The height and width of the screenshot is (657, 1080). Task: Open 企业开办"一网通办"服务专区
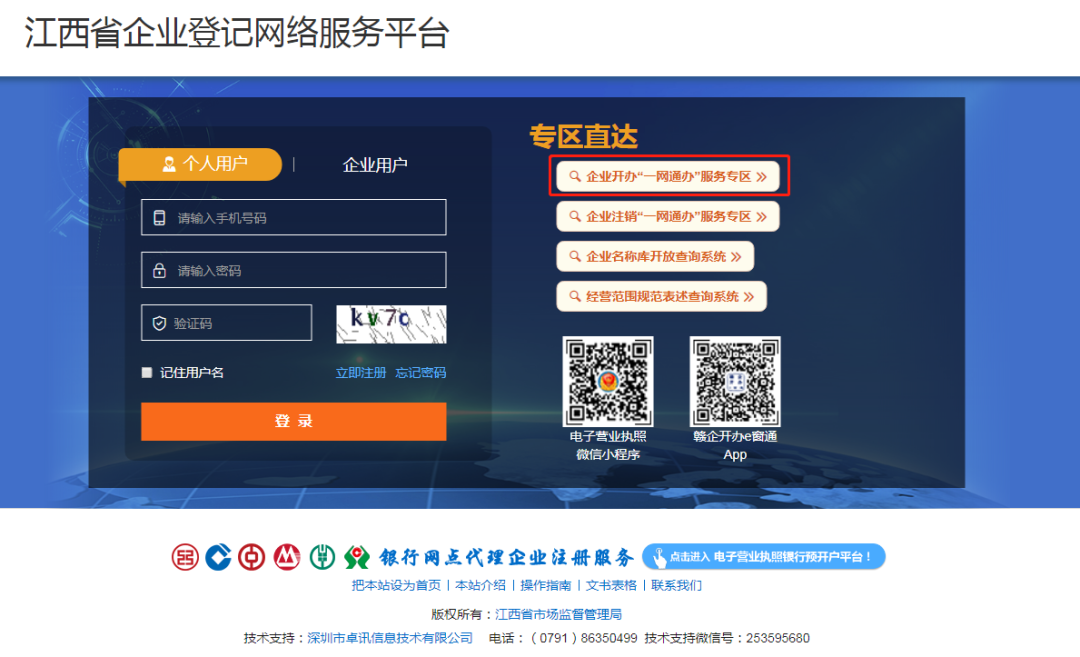668,176
